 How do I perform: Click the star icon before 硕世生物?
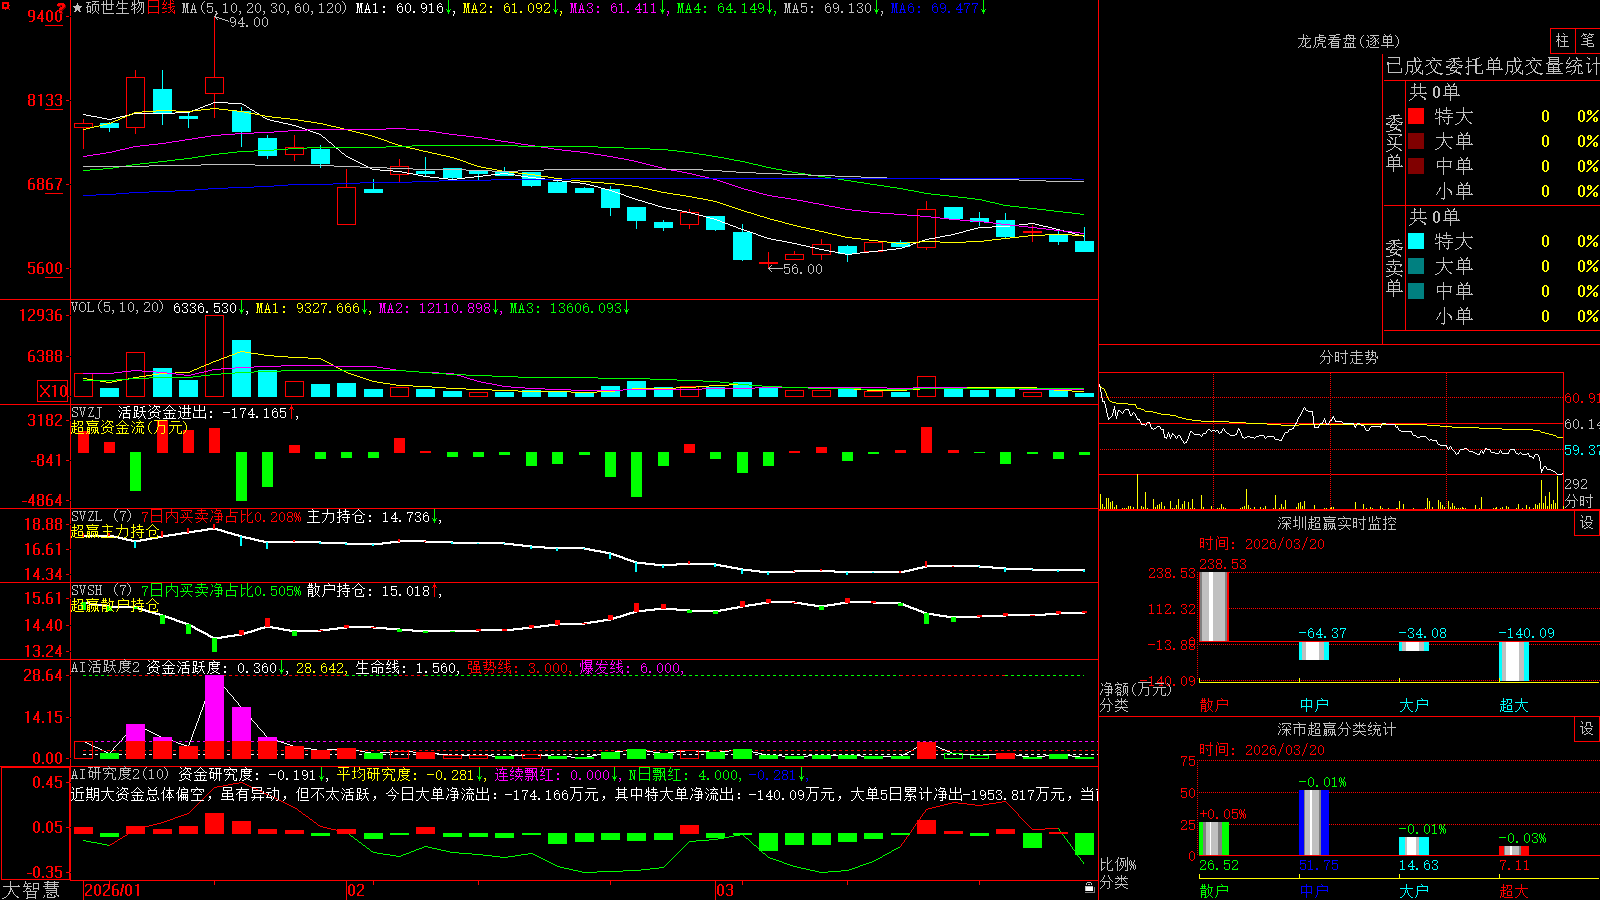coord(77,8)
